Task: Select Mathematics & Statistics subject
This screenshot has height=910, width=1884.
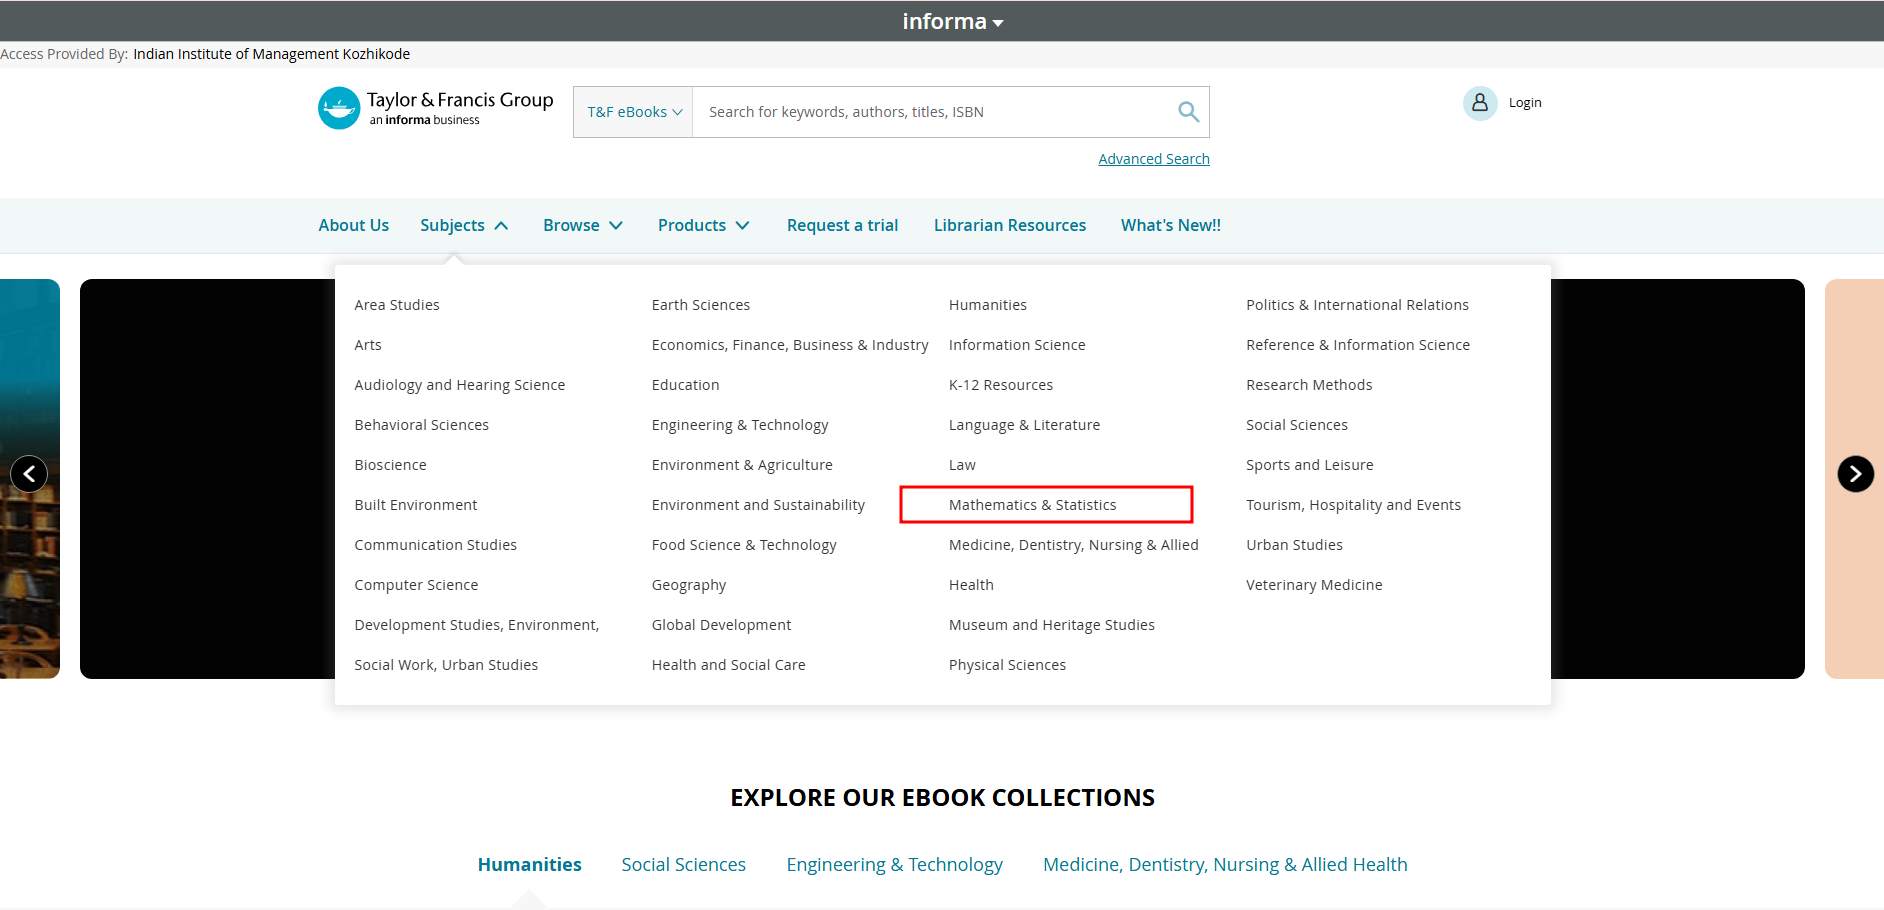Action: click(1032, 505)
